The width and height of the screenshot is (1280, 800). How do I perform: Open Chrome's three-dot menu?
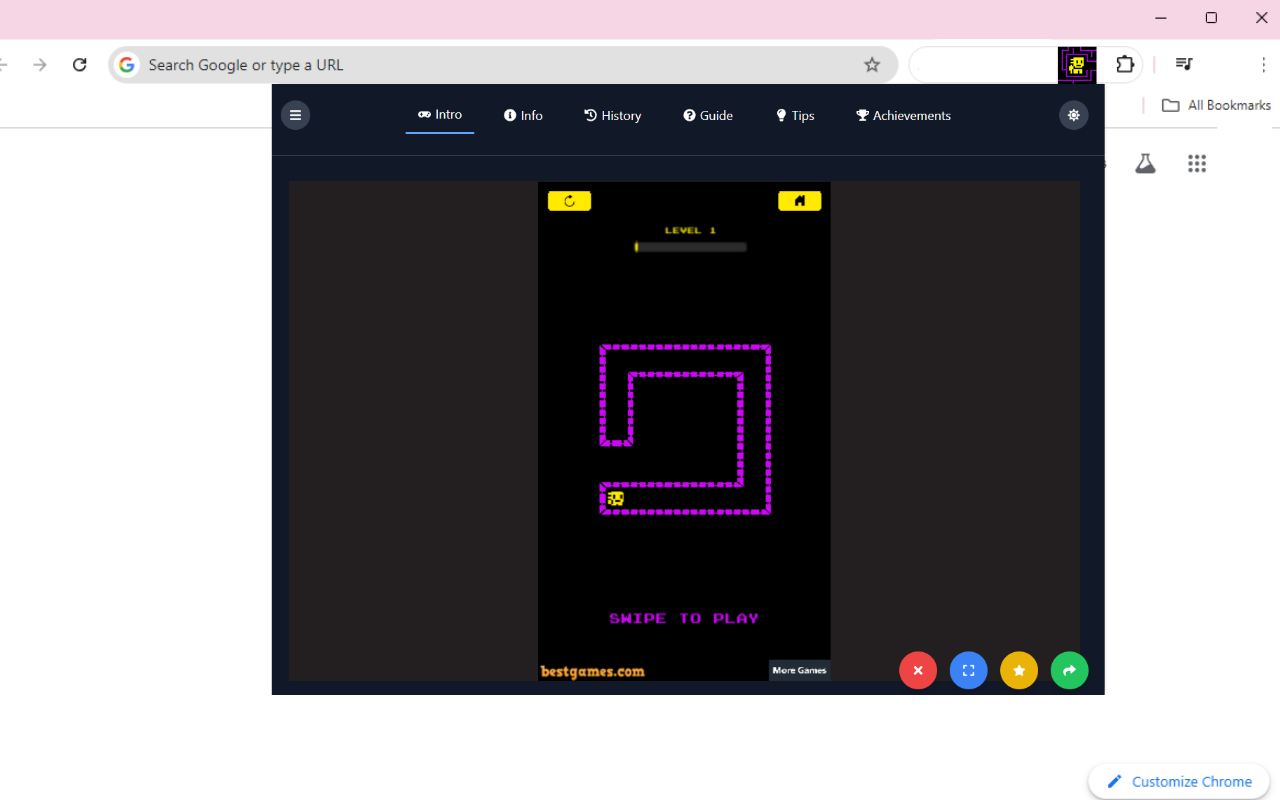(1264, 64)
